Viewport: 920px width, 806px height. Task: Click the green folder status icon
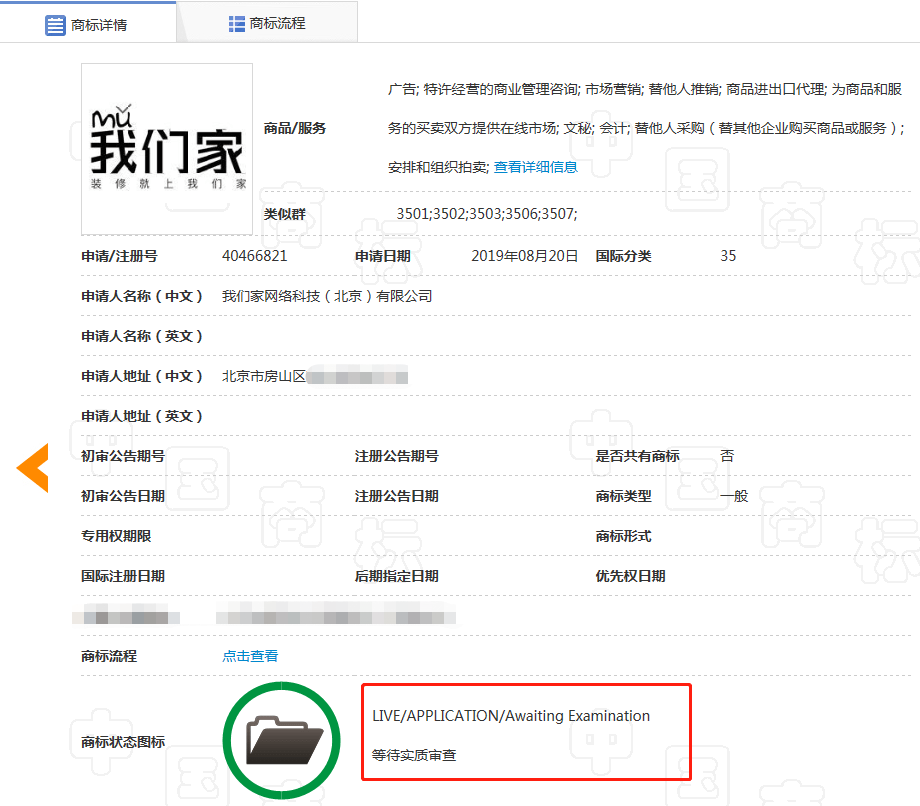coord(282,740)
